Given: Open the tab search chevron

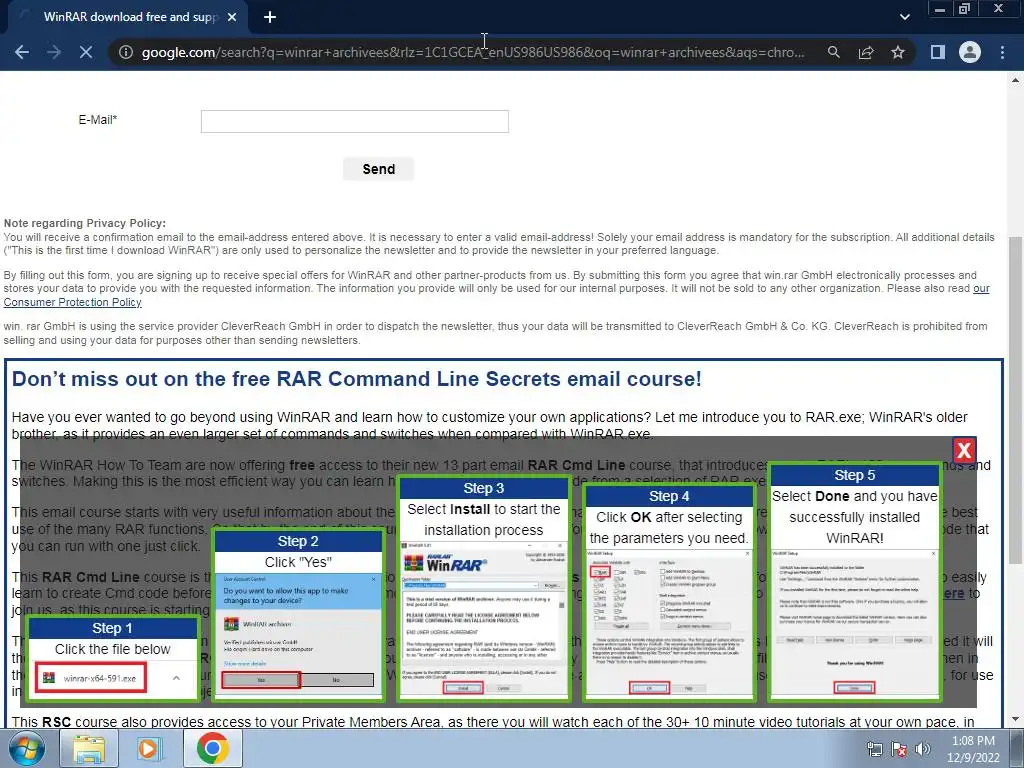Looking at the screenshot, I should 904,17.
